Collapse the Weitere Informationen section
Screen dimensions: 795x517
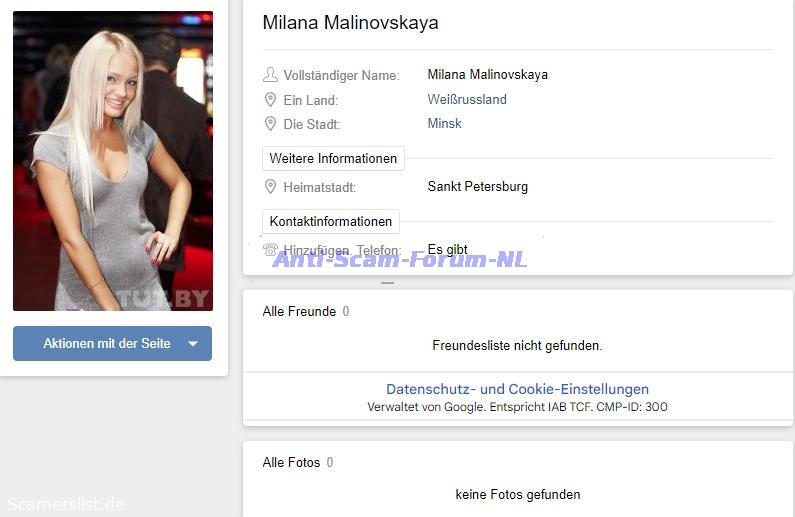click(333, 158)
